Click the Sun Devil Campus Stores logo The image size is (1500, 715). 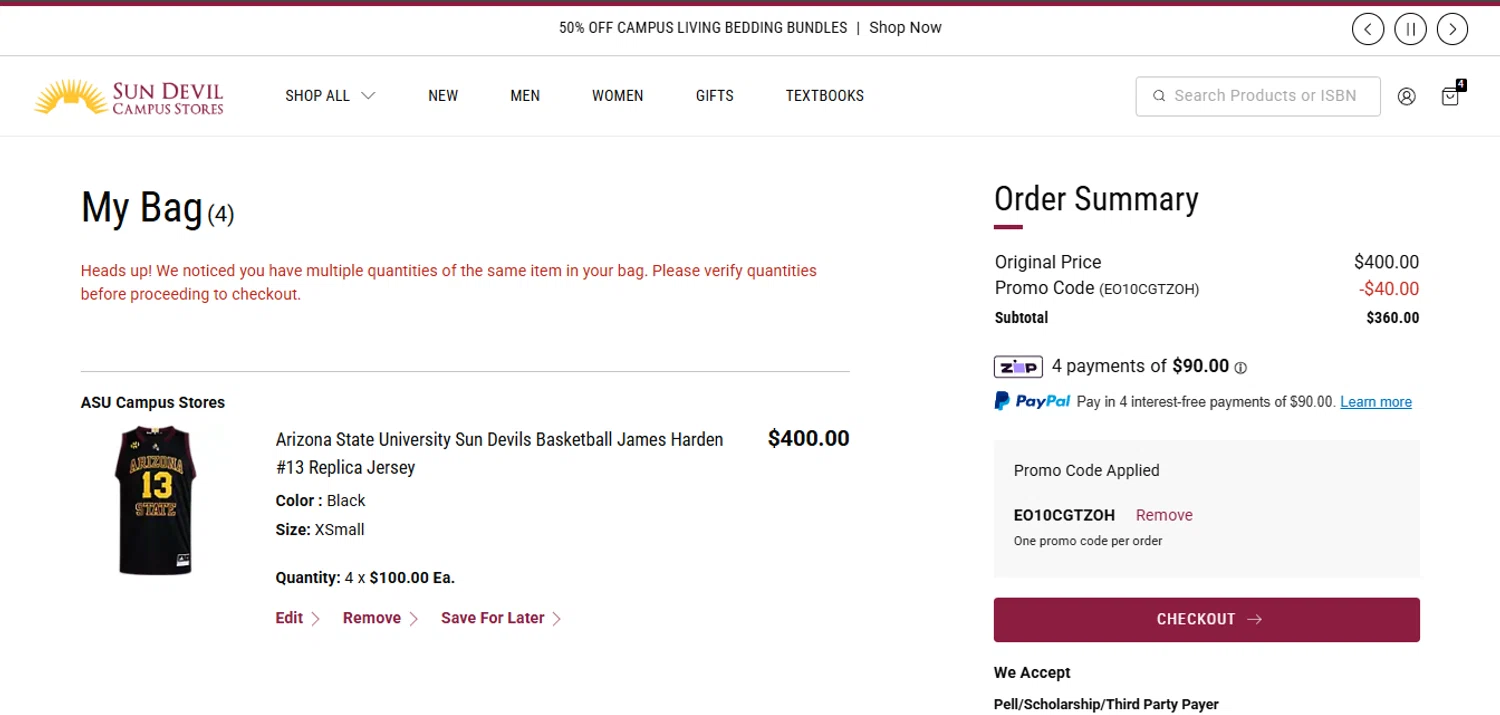tap(129, 96)
